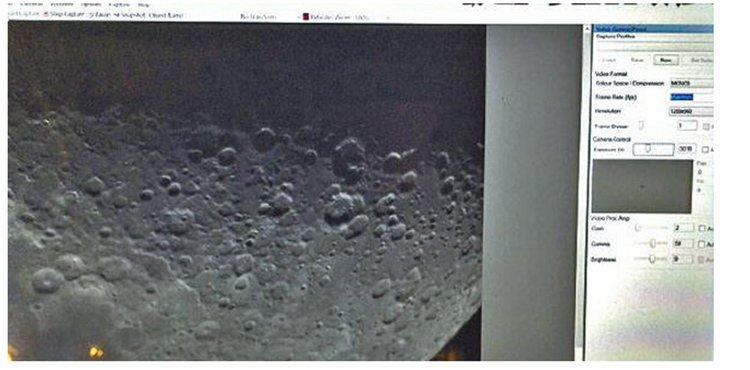This screenshot has height=370, width=750.
Task: Open the Zoom 100% dropdown
Action: (370, 17)
